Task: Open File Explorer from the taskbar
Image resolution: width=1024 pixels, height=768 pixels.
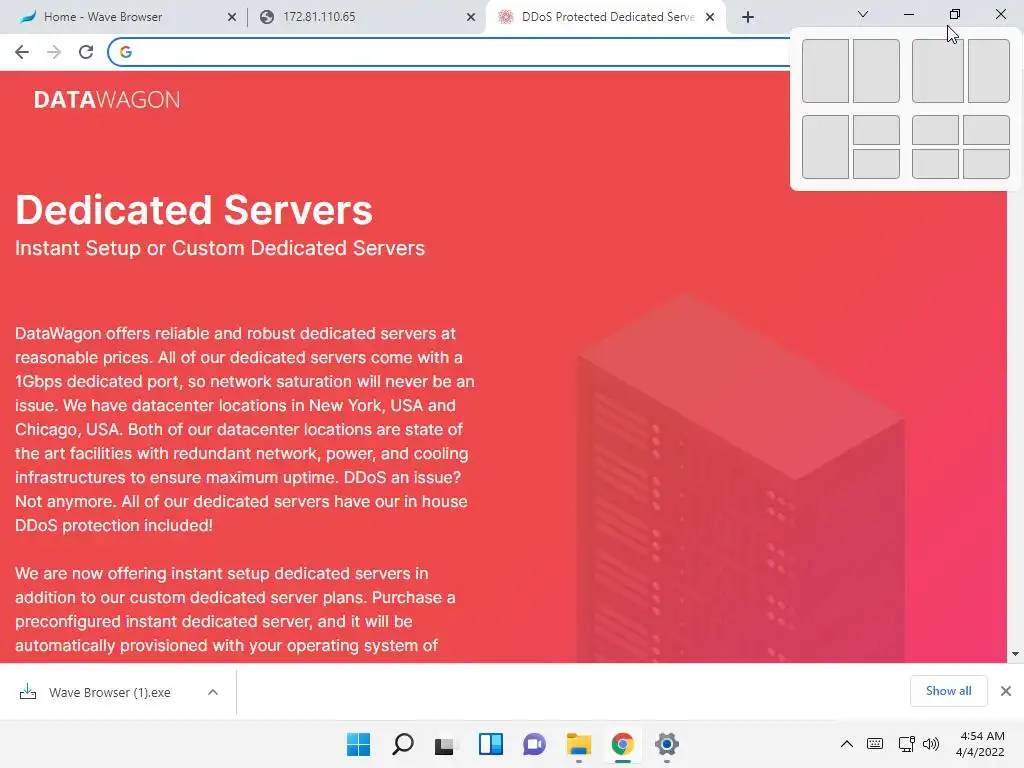Action: (x=579, y=744)
